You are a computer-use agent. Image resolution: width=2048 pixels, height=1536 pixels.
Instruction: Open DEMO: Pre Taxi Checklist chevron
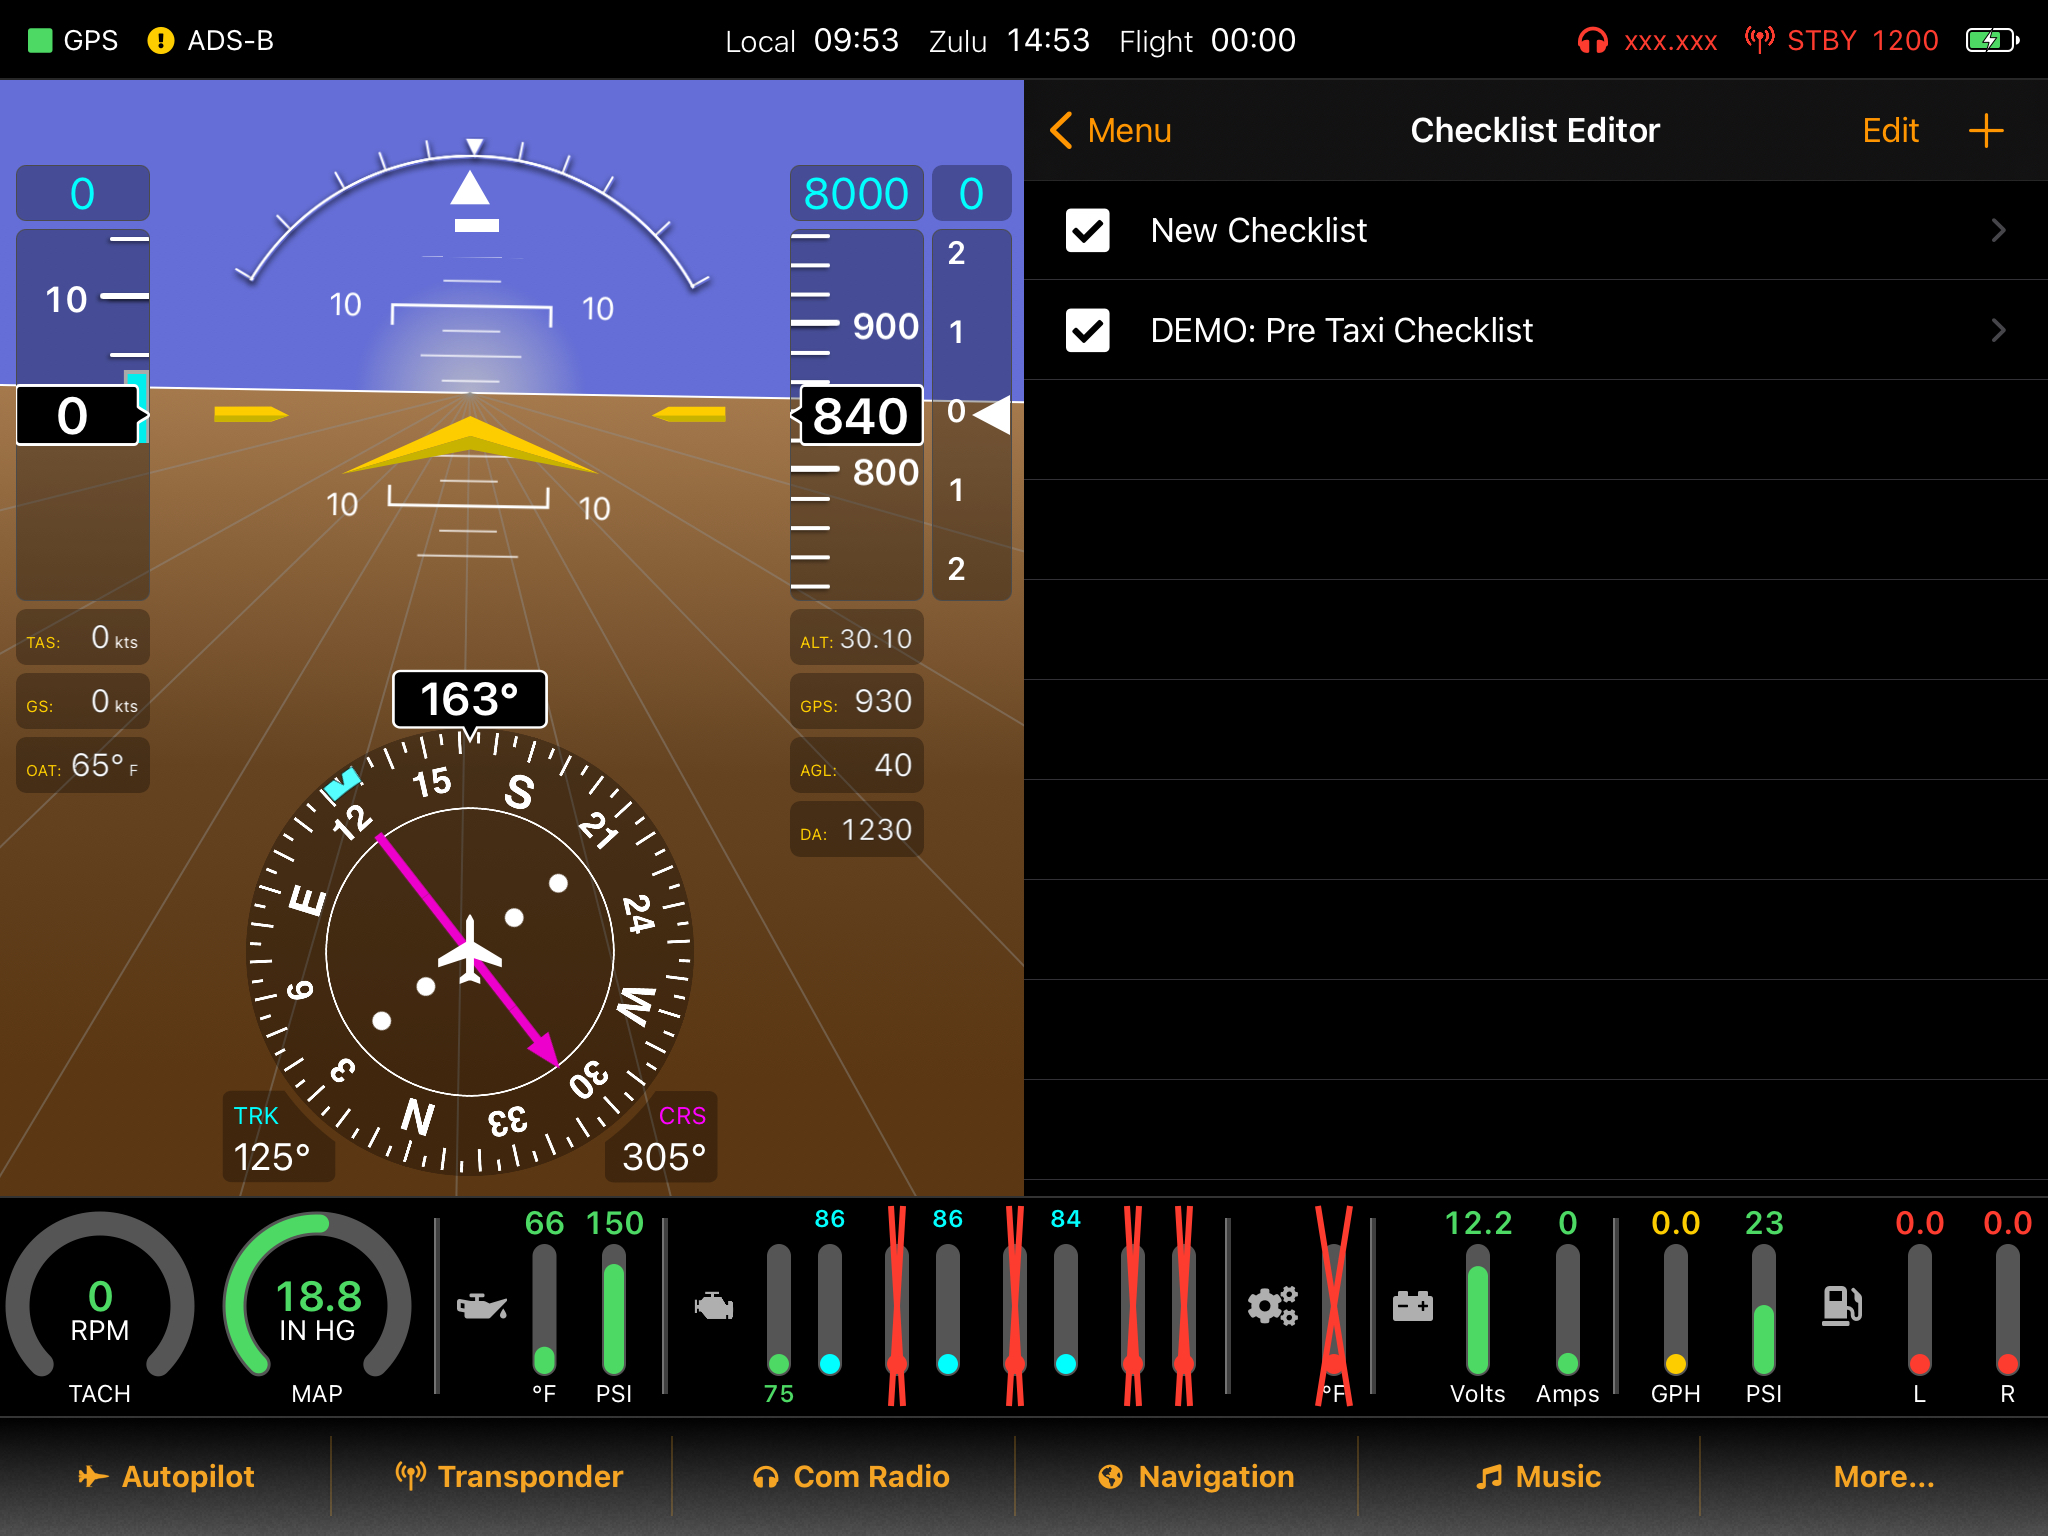click(1997, 331)
